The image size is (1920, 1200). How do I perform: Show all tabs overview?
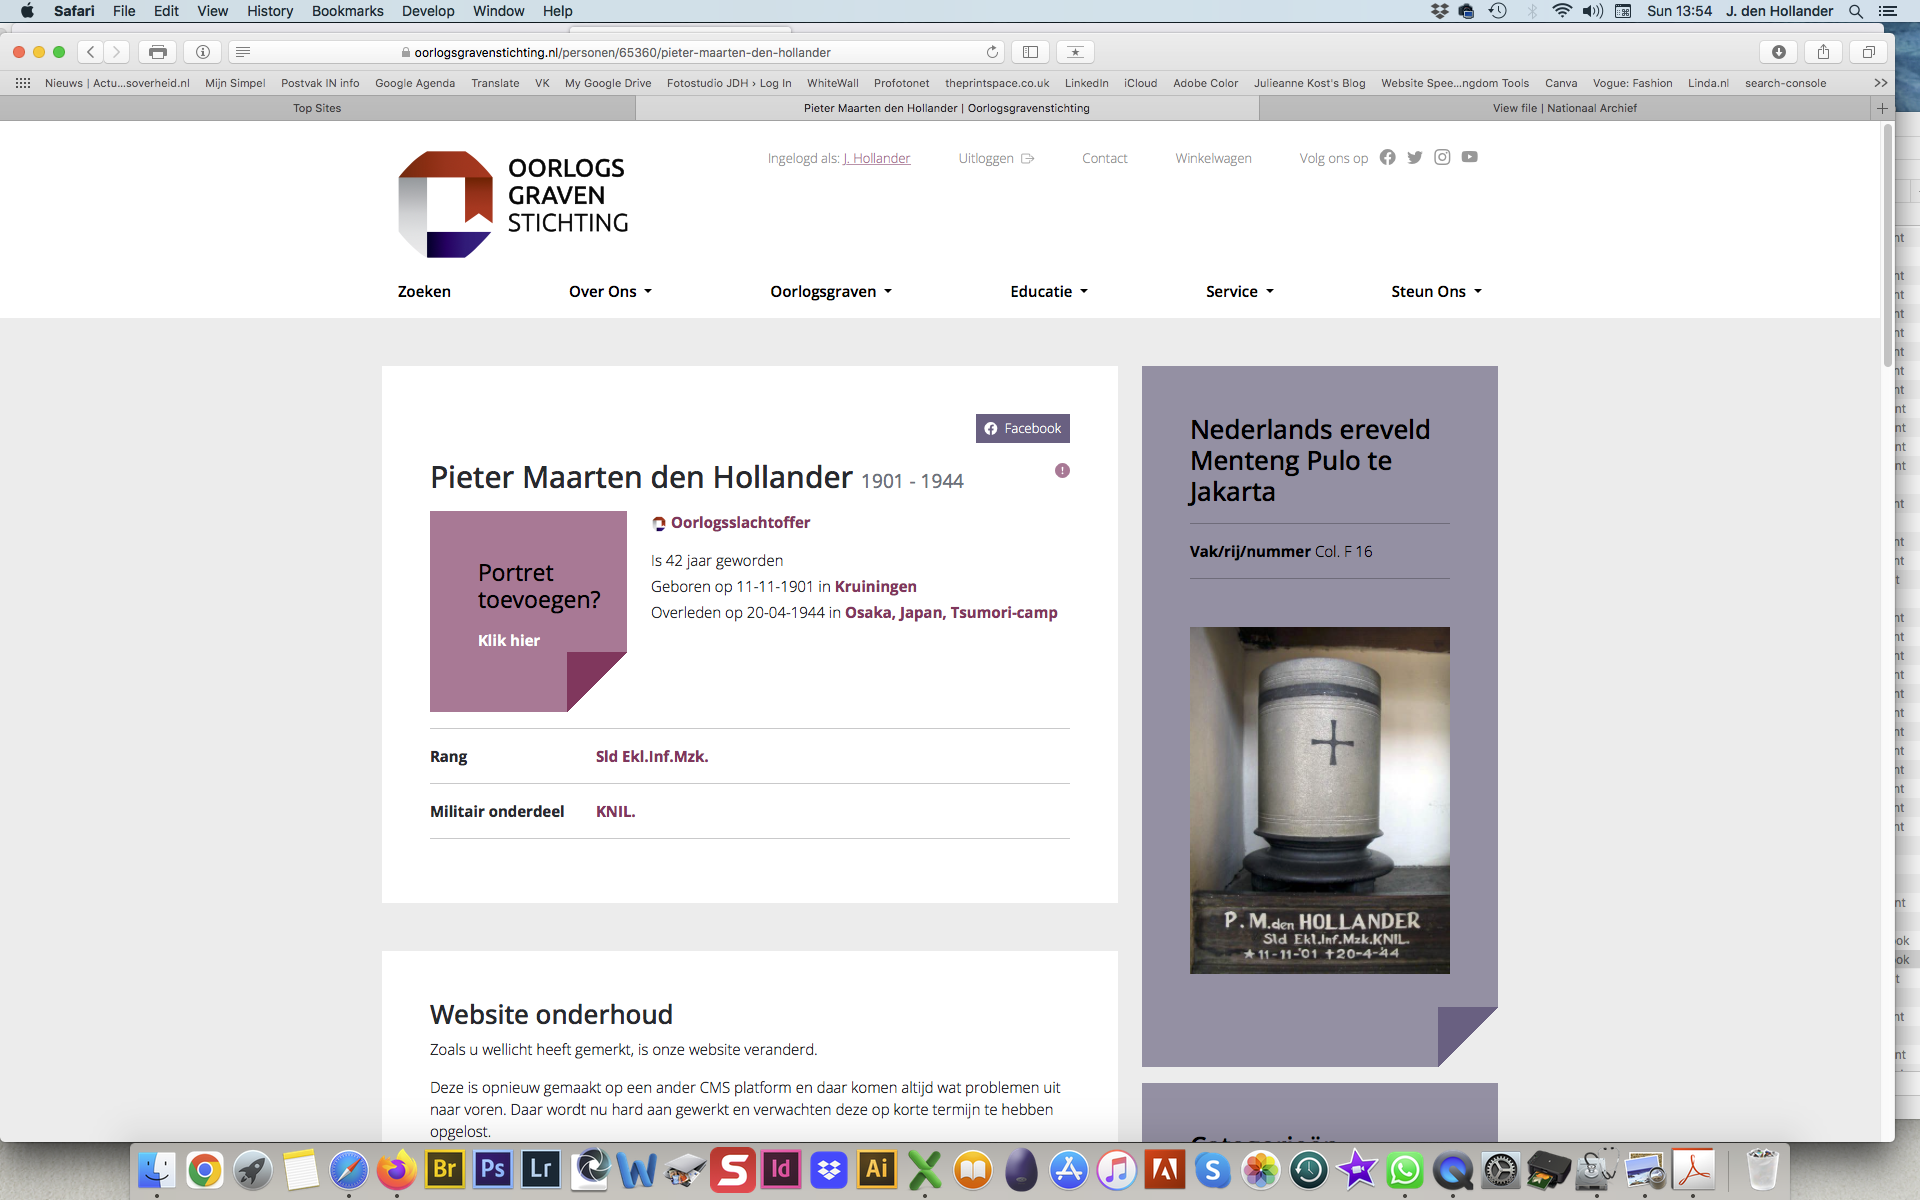(1868, 52)
